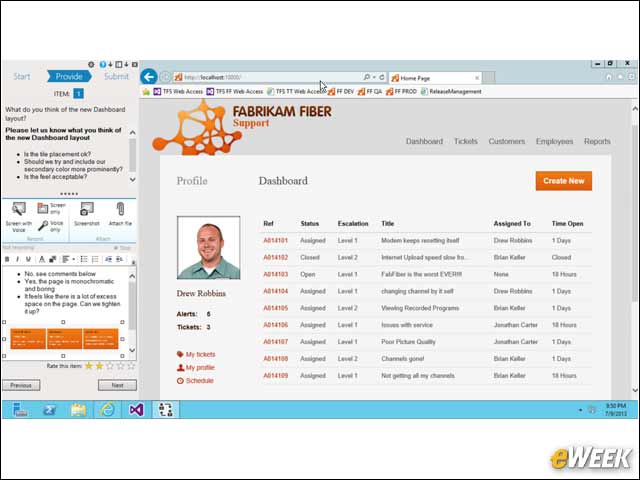Open a new browser tab
The image size is (640, 480).
[x=489, y=77]
